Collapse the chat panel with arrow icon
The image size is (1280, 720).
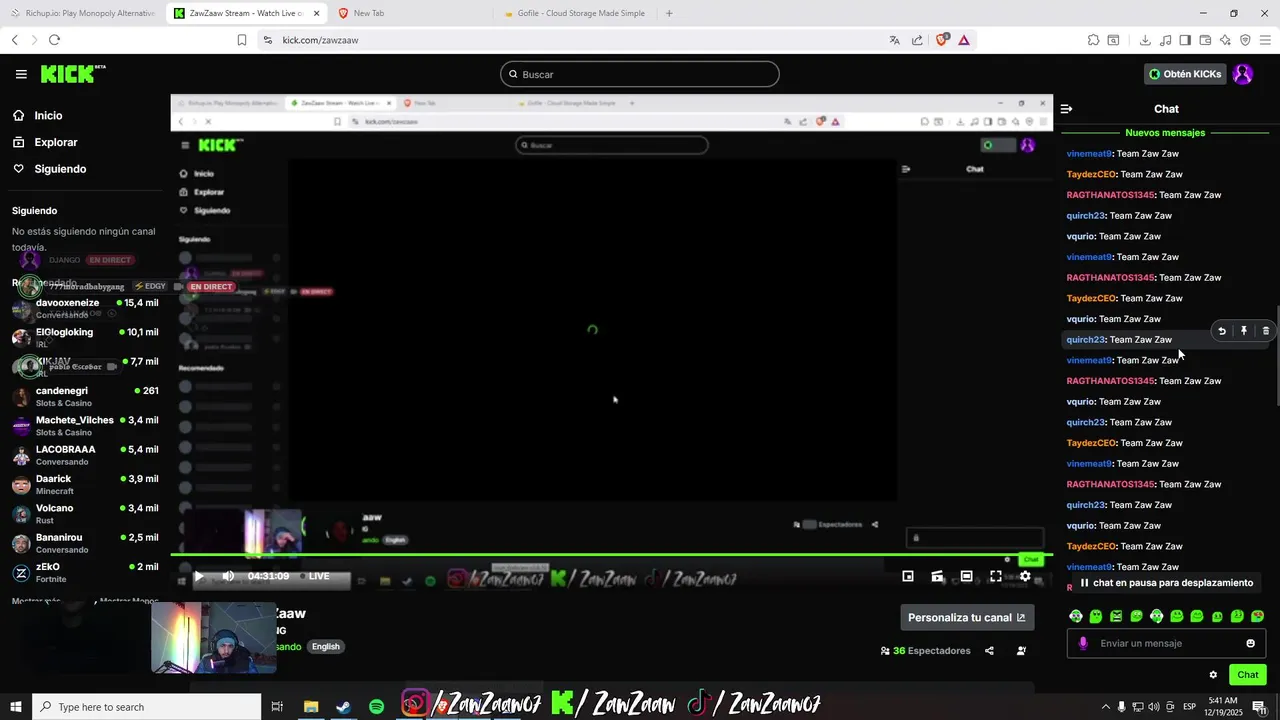point(1066,109)
